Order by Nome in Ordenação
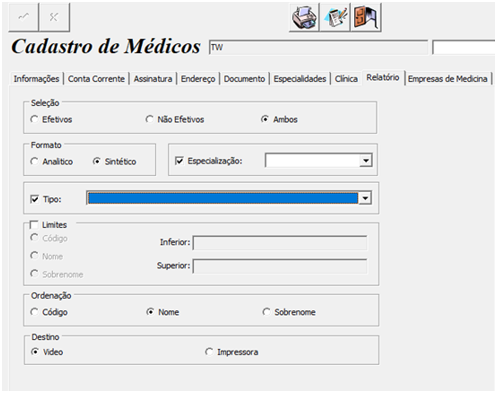The width and height of the screenshot is (496, 393). tap(162, 312)
